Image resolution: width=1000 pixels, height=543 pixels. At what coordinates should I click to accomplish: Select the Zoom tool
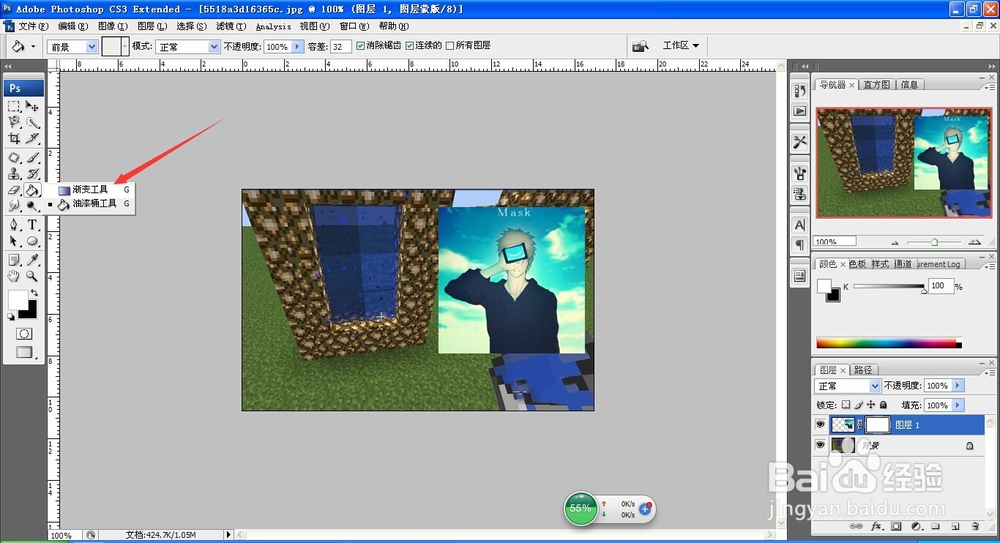(x=32, y=276)
